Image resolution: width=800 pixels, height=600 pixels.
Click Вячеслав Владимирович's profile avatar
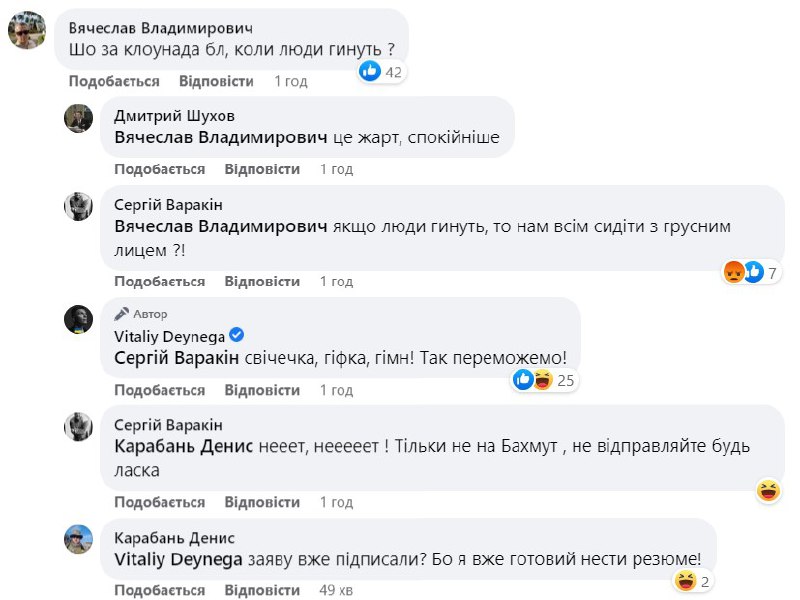pos(26,31)
